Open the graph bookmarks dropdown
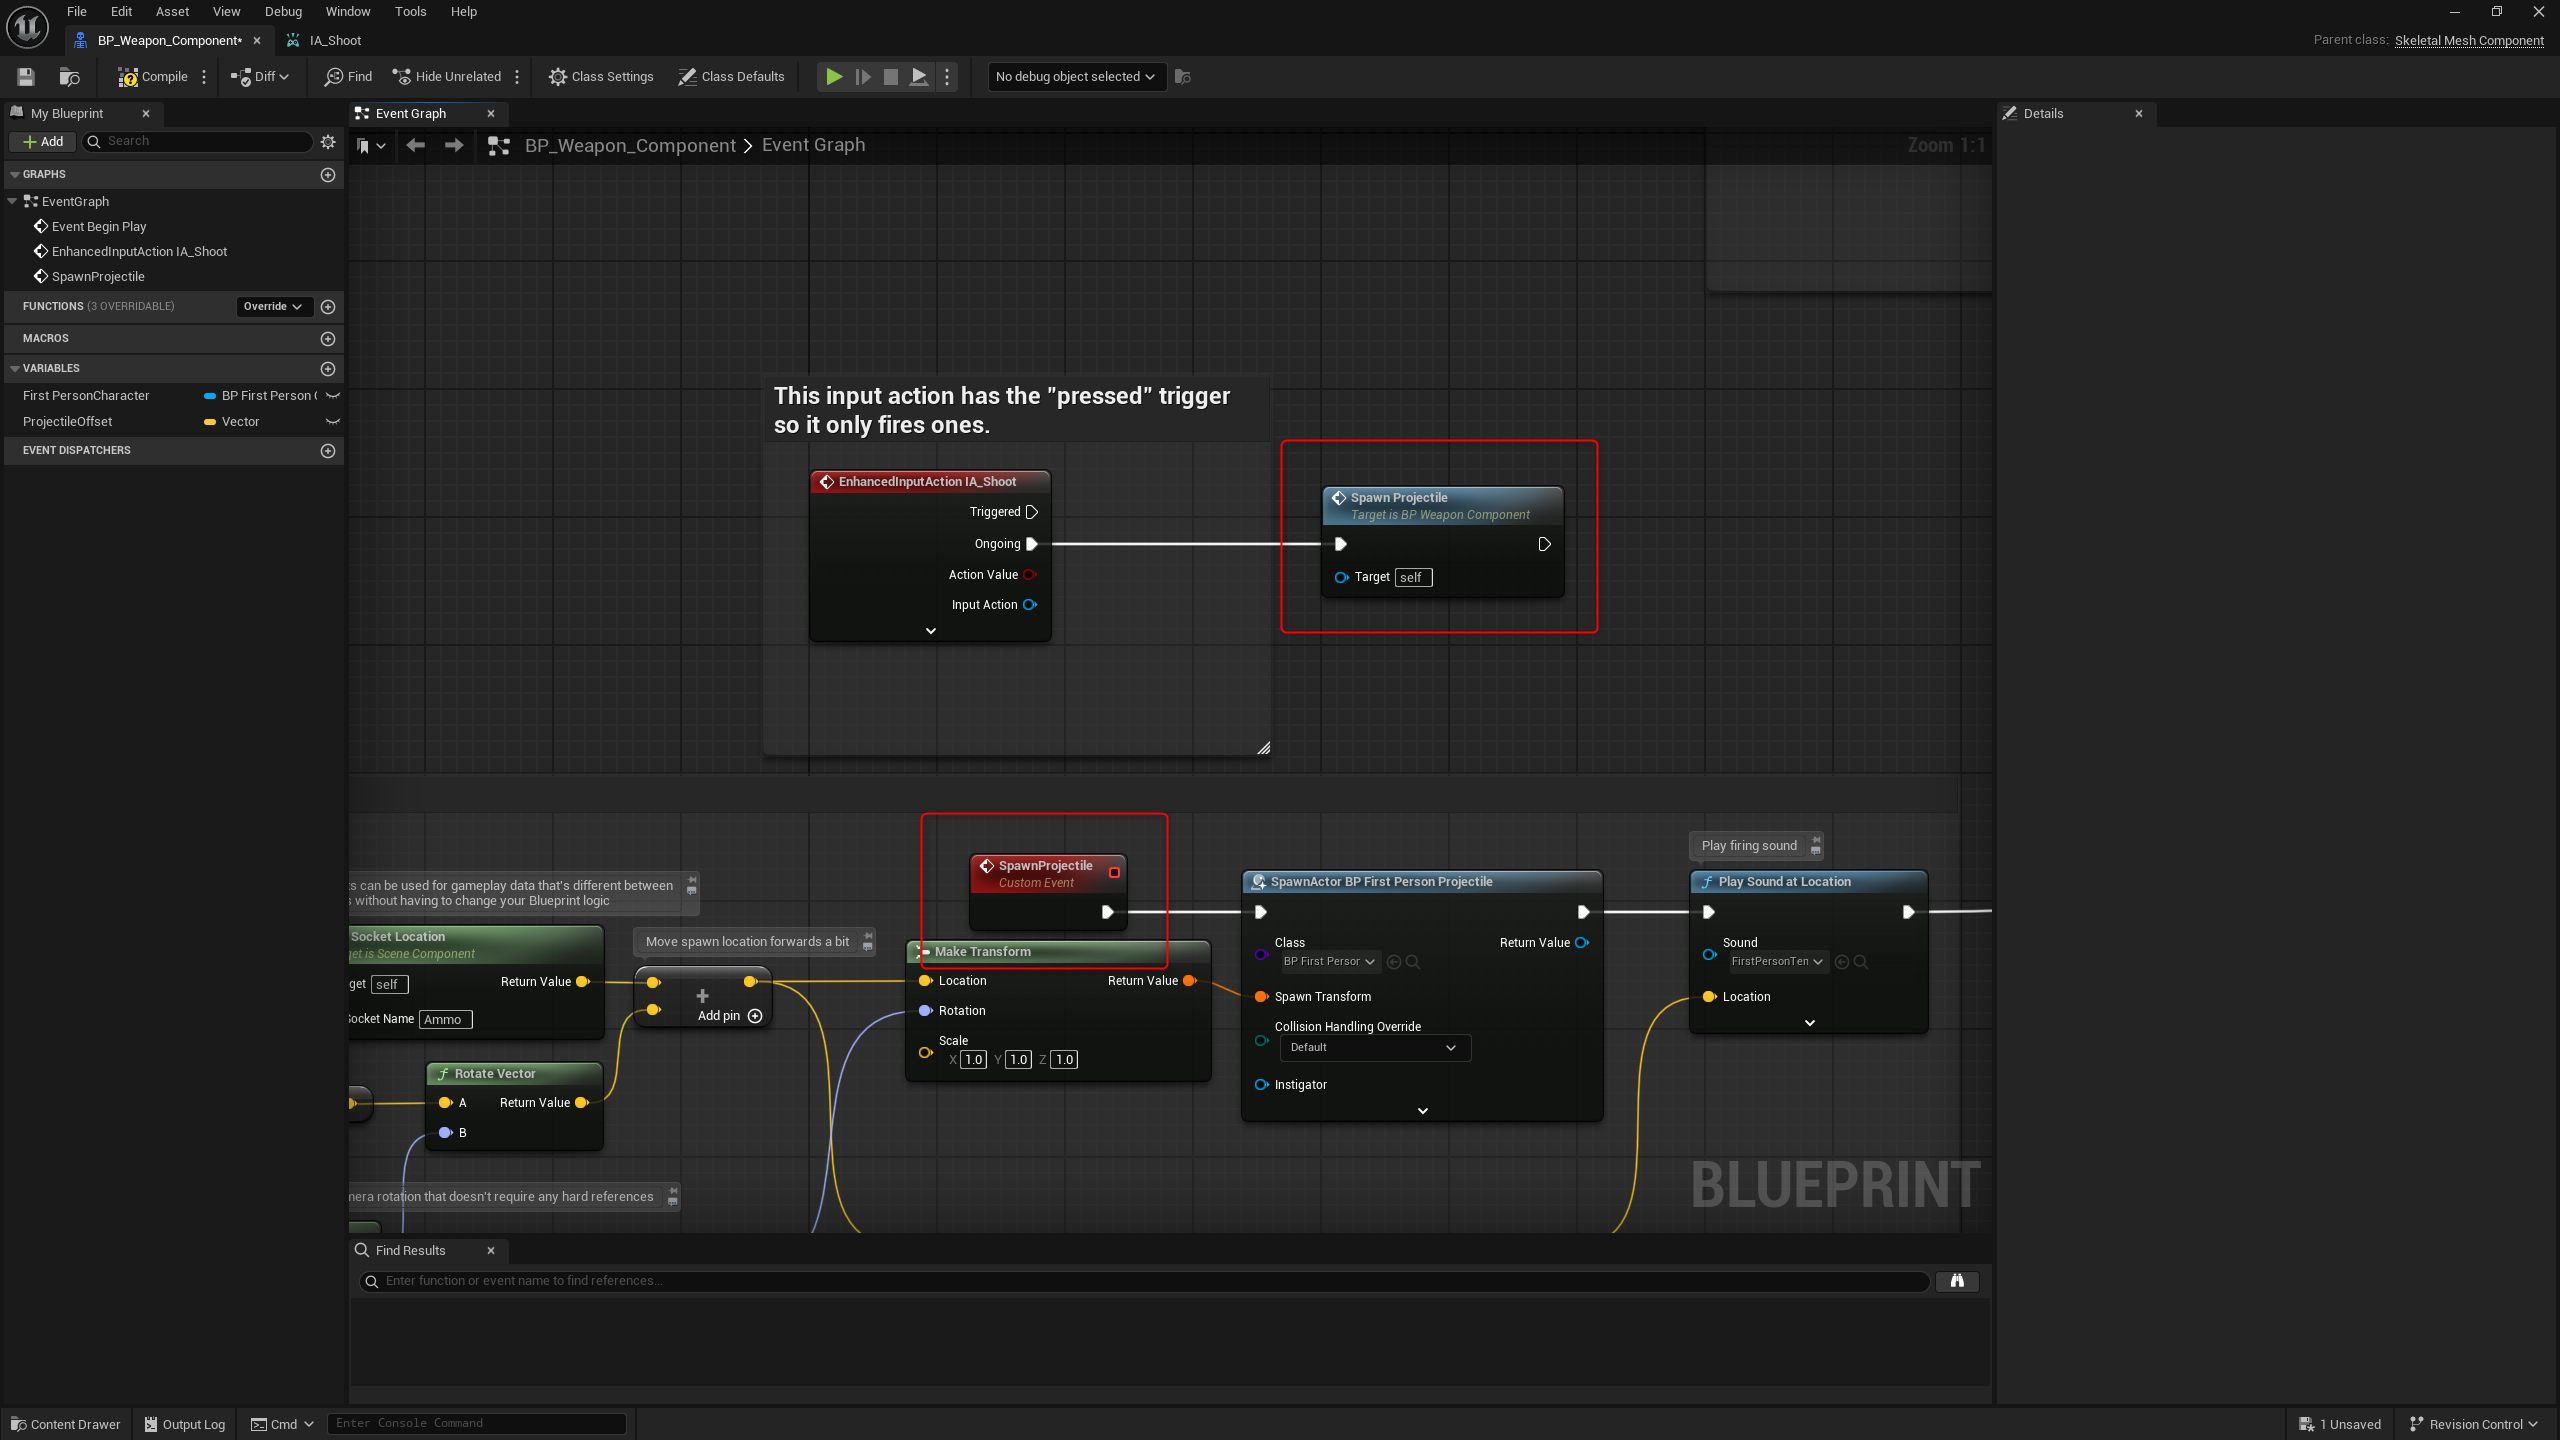 point(371,146)
